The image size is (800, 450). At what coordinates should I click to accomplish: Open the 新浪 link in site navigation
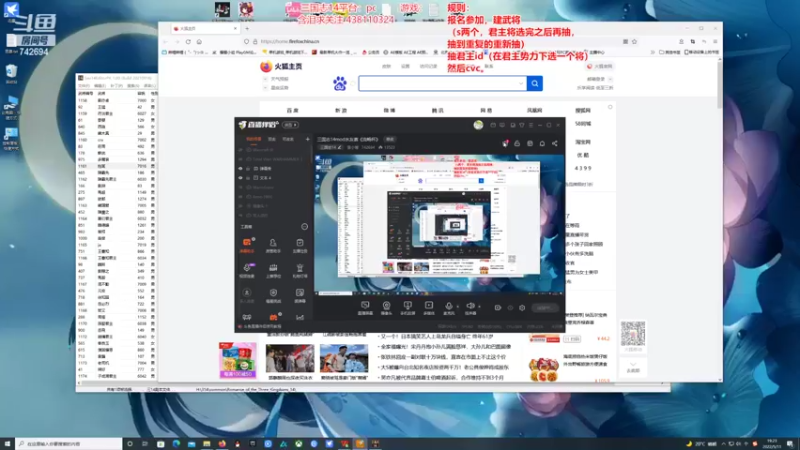(341, 110)
